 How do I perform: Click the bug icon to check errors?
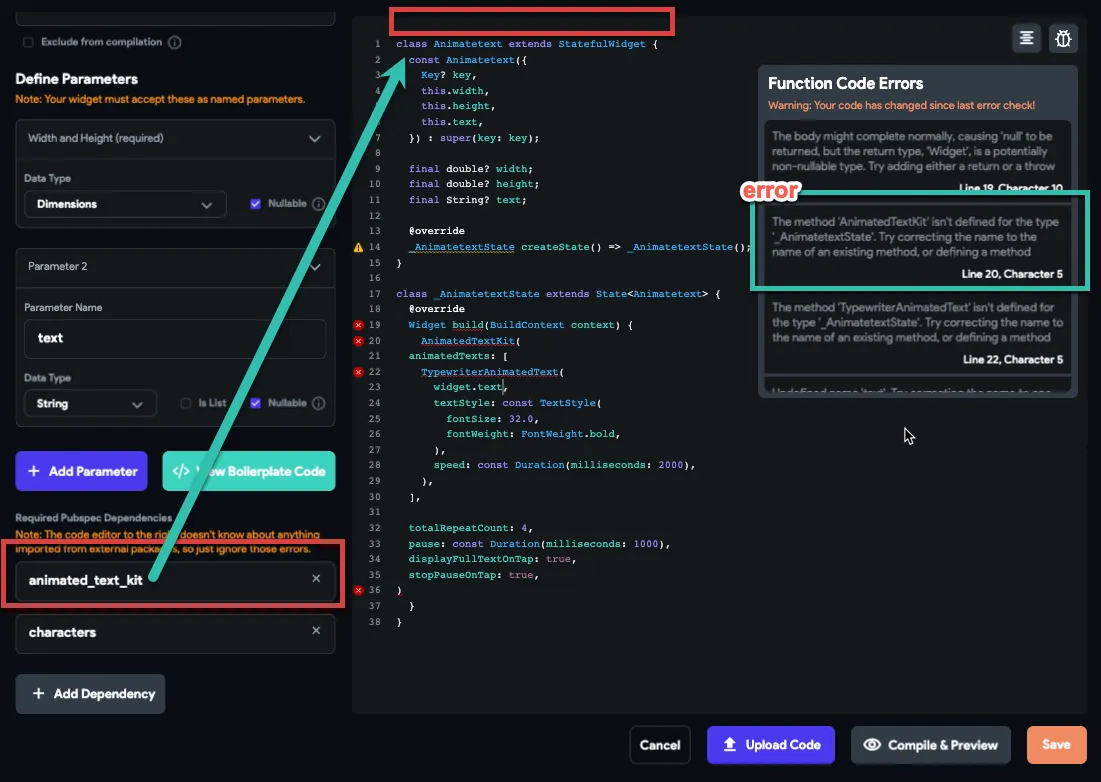point(1063,38)
